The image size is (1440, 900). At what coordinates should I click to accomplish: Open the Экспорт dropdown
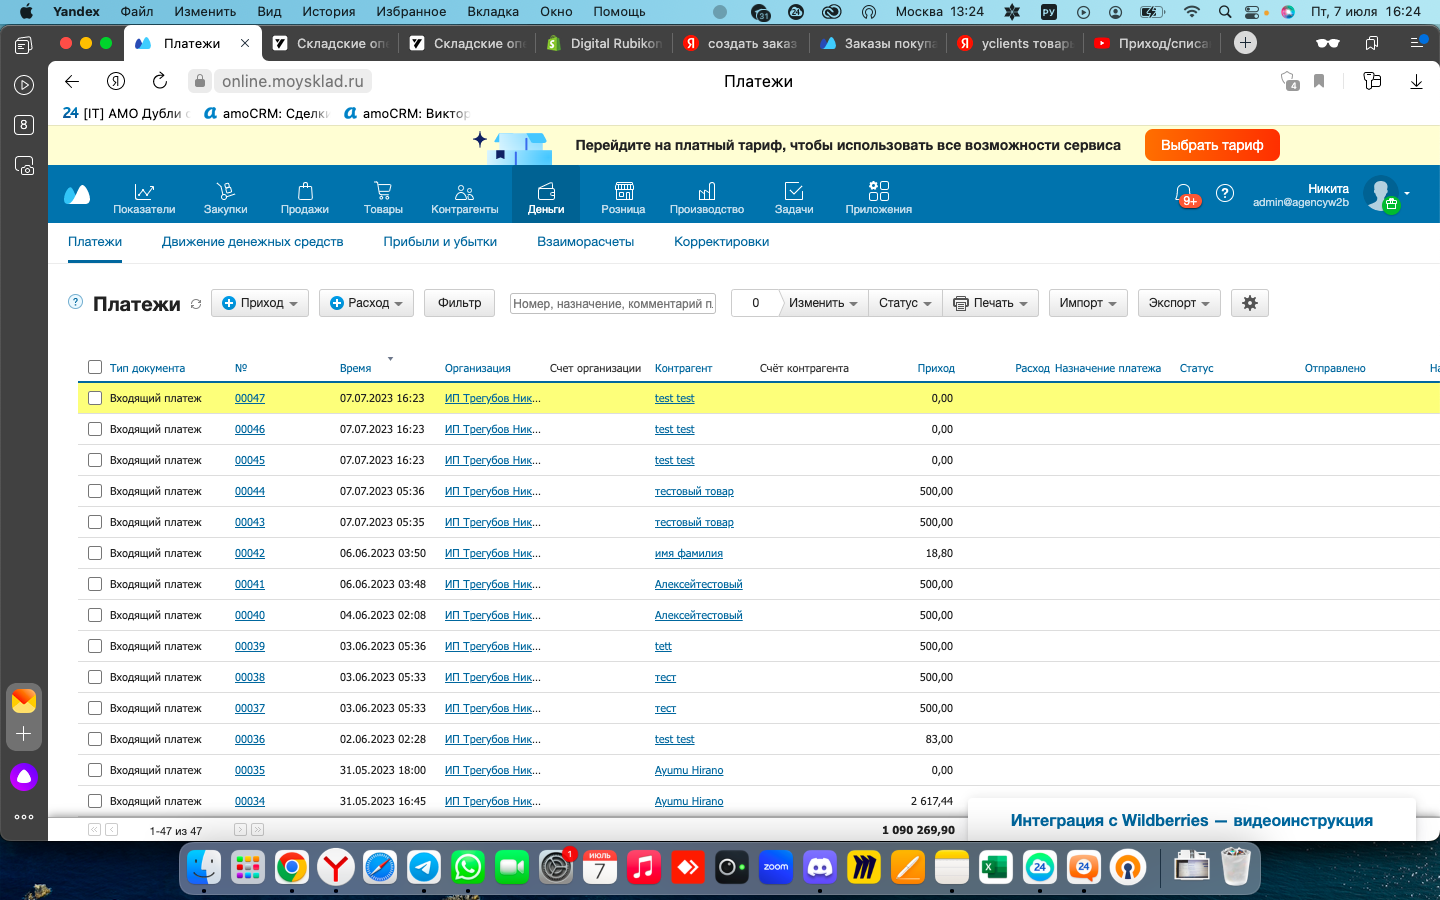[1179, 303]
